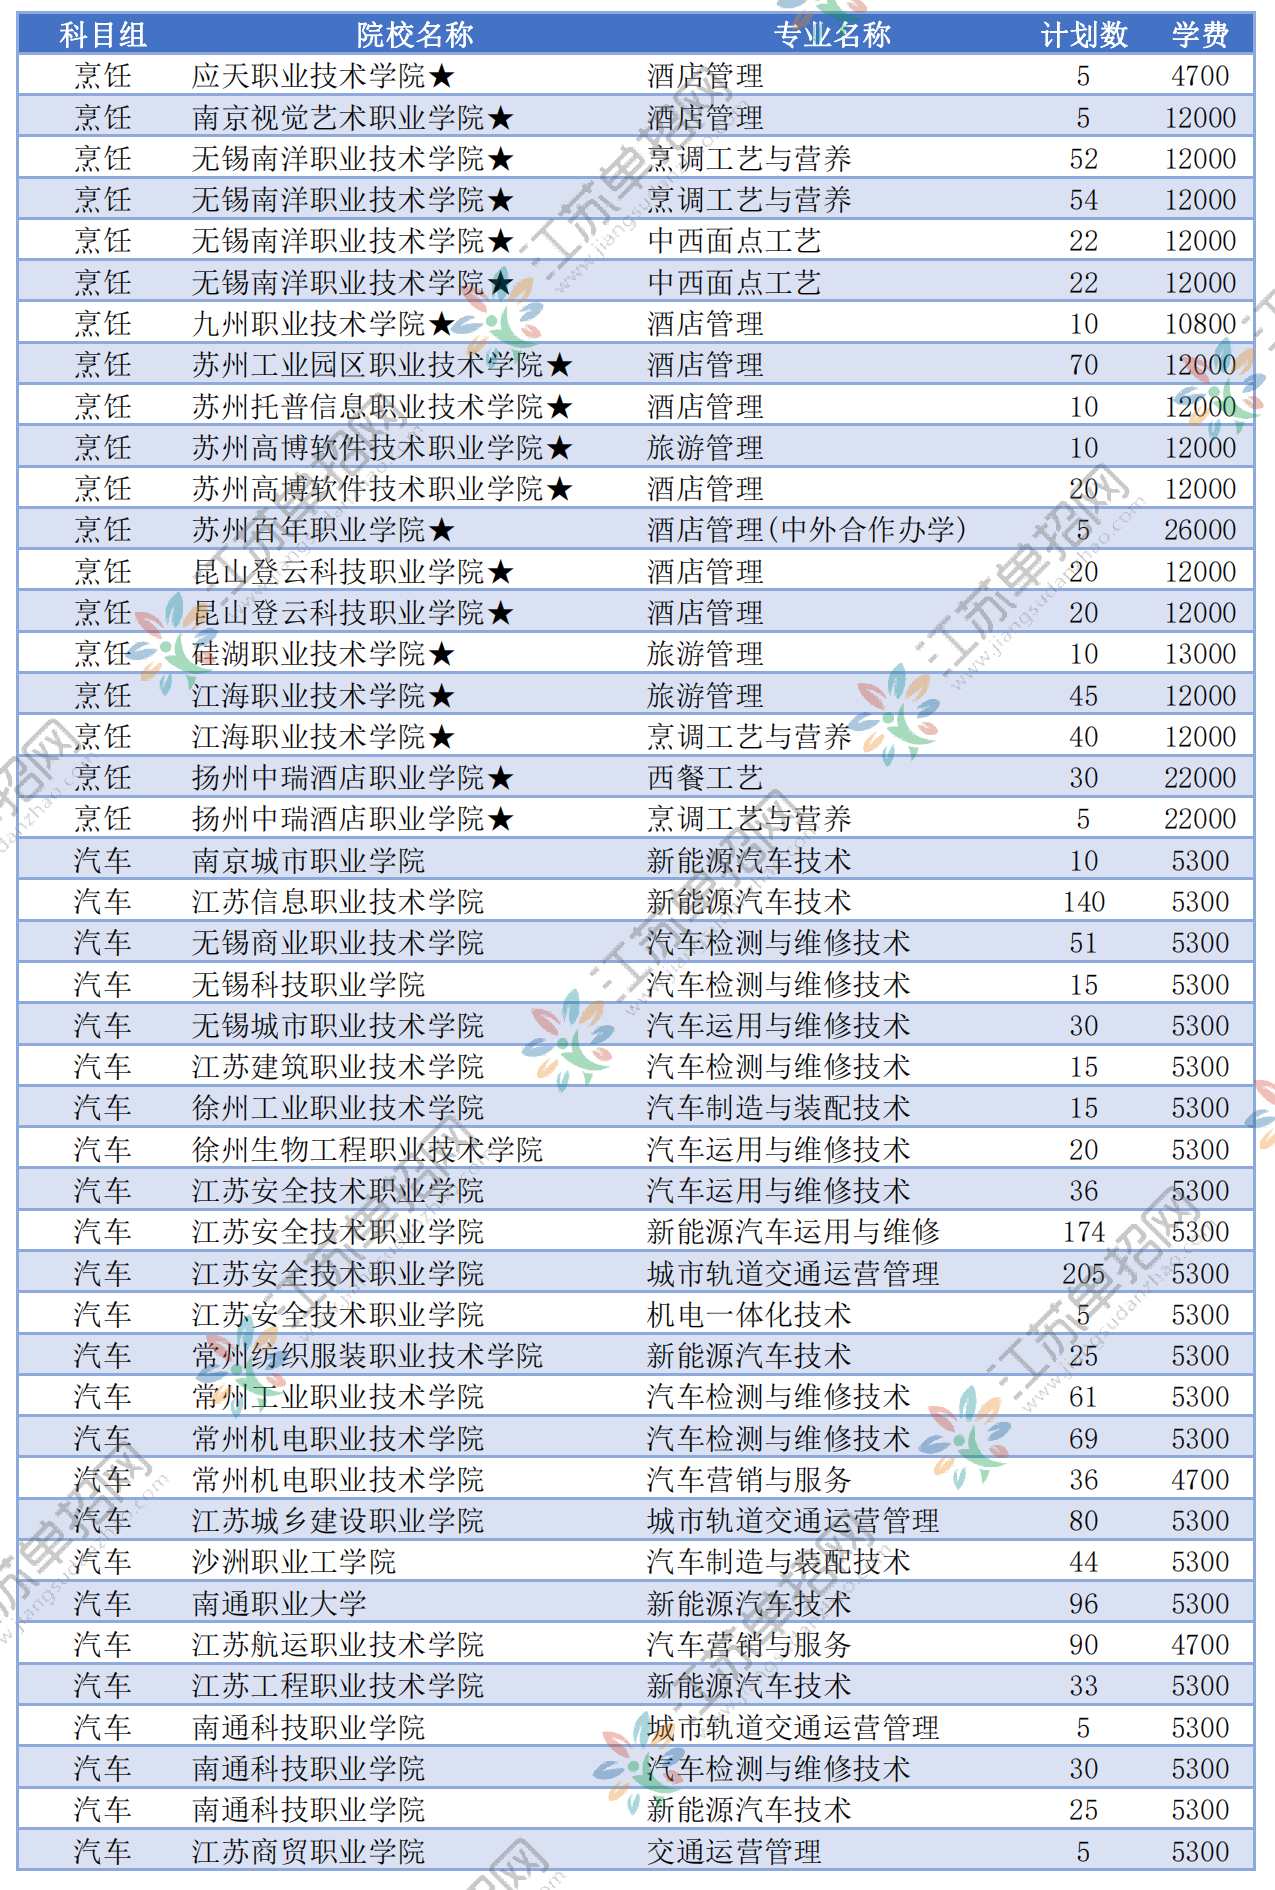Viewport: 1275px width, 1890px height.
Task: Click 烹饪 in the 九州职业技术学院 row
Action: point(103,324)
